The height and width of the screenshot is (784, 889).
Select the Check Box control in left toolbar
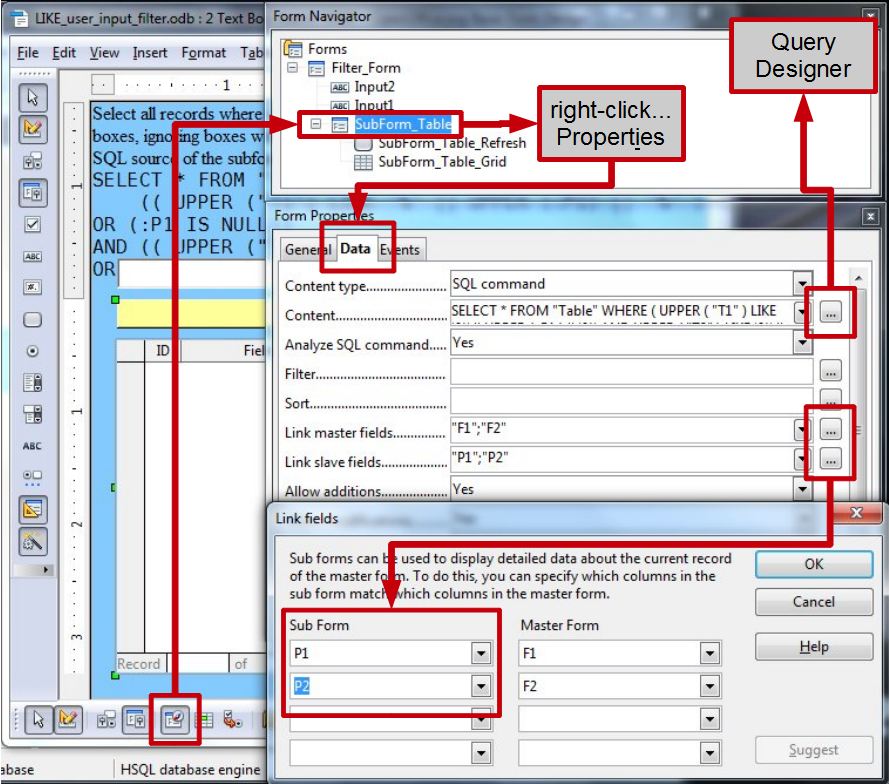pos(33,224)
